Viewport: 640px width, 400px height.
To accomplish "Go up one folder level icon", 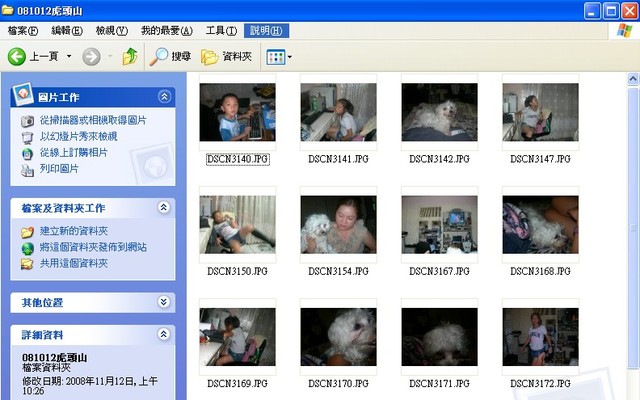I will coord(130,56).
